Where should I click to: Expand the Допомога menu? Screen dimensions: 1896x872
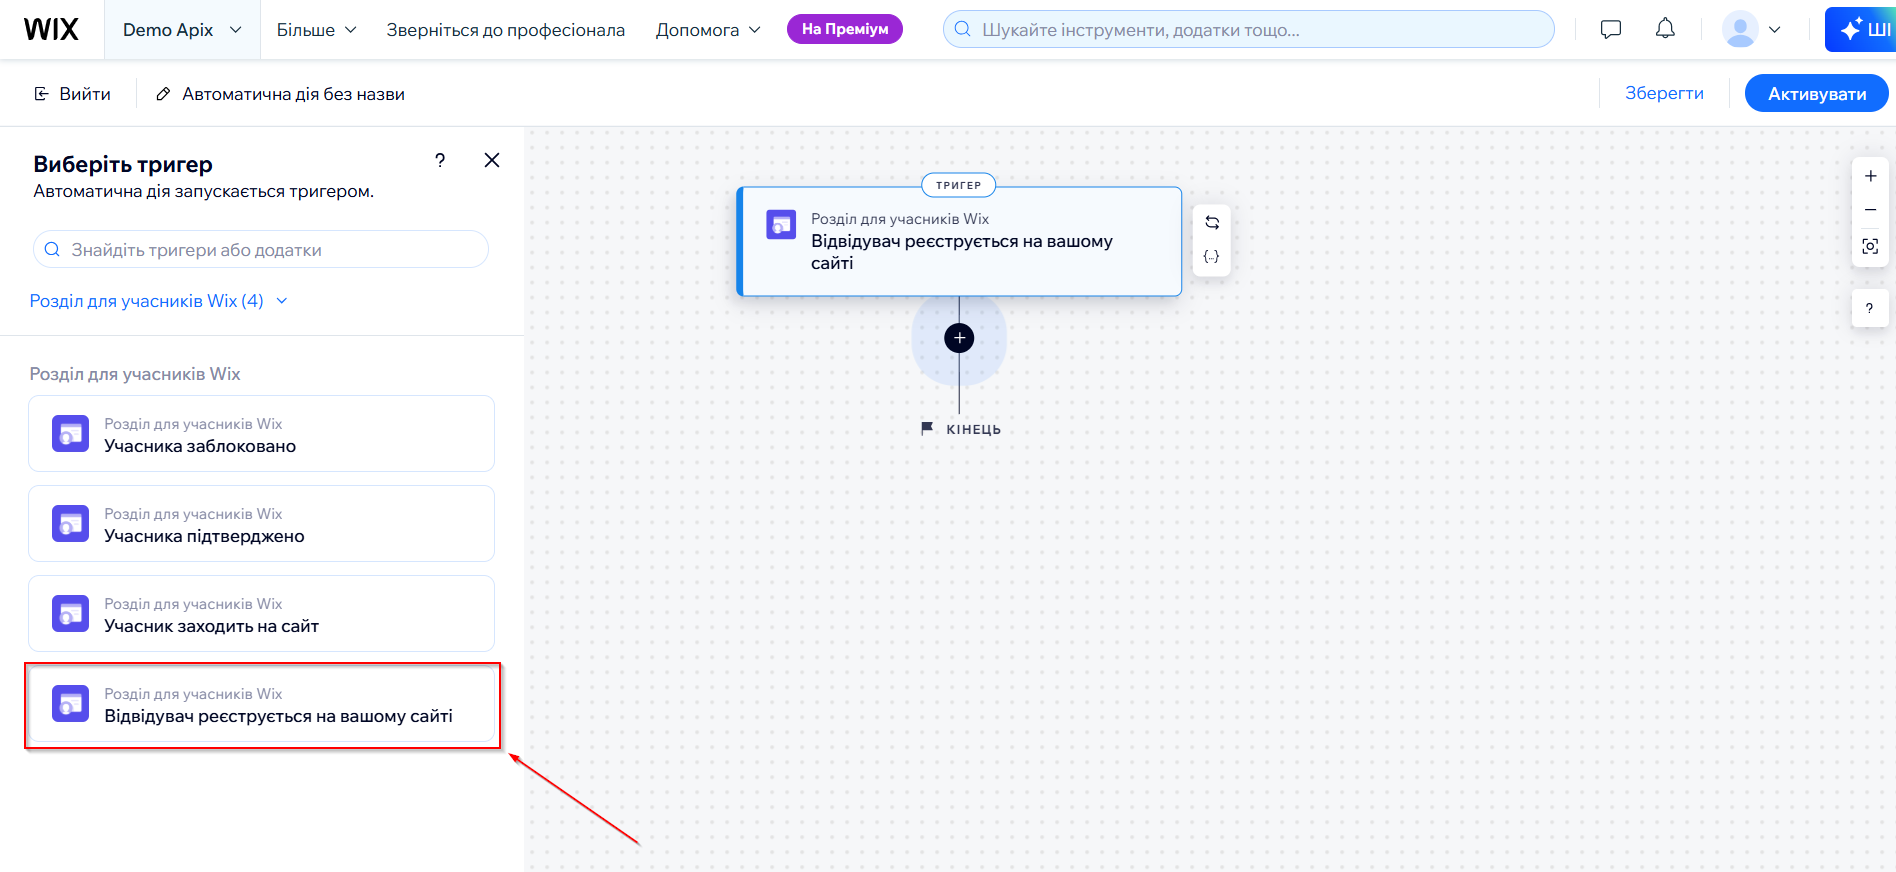707,30
